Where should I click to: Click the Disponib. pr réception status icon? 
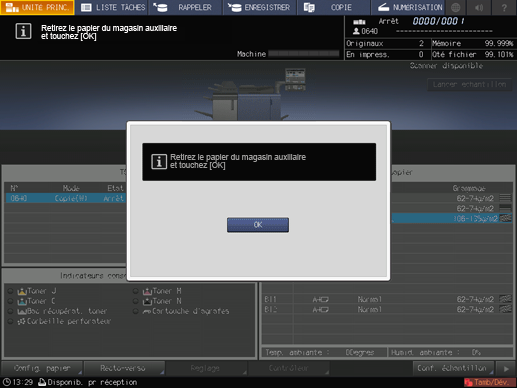[42, 382]
